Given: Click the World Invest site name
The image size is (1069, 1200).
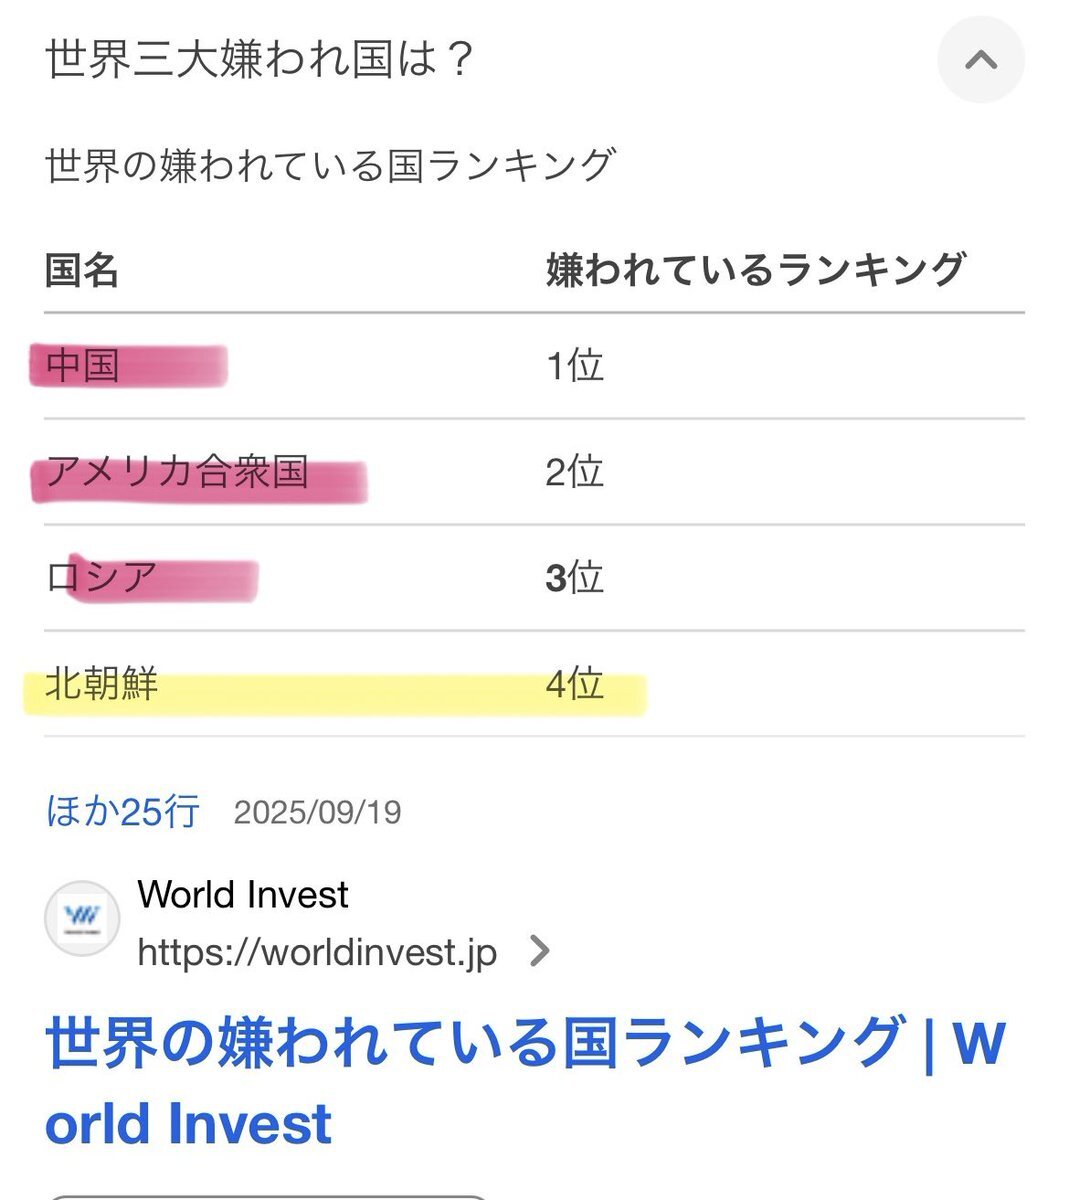Looking at the screenshot, I should [243, 894].
